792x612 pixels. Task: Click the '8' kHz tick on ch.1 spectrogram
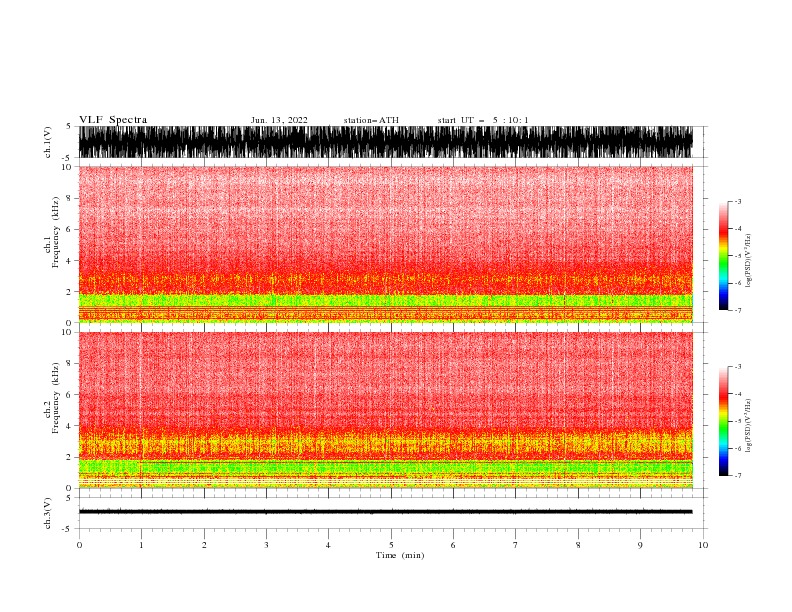click(x=69, y=198)
